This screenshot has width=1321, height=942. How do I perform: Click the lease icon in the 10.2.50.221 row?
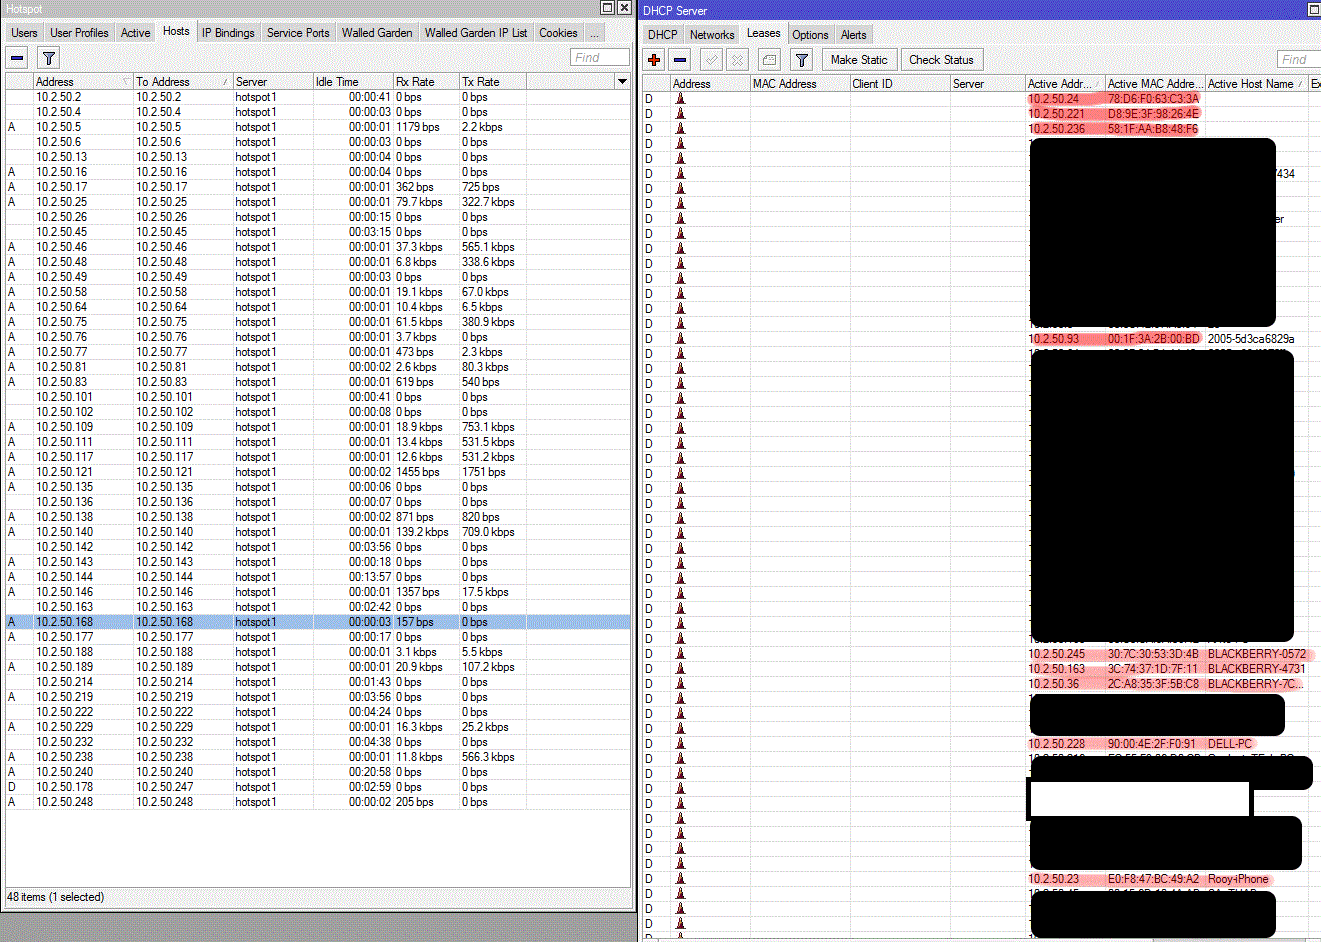[x=680, y=114]
